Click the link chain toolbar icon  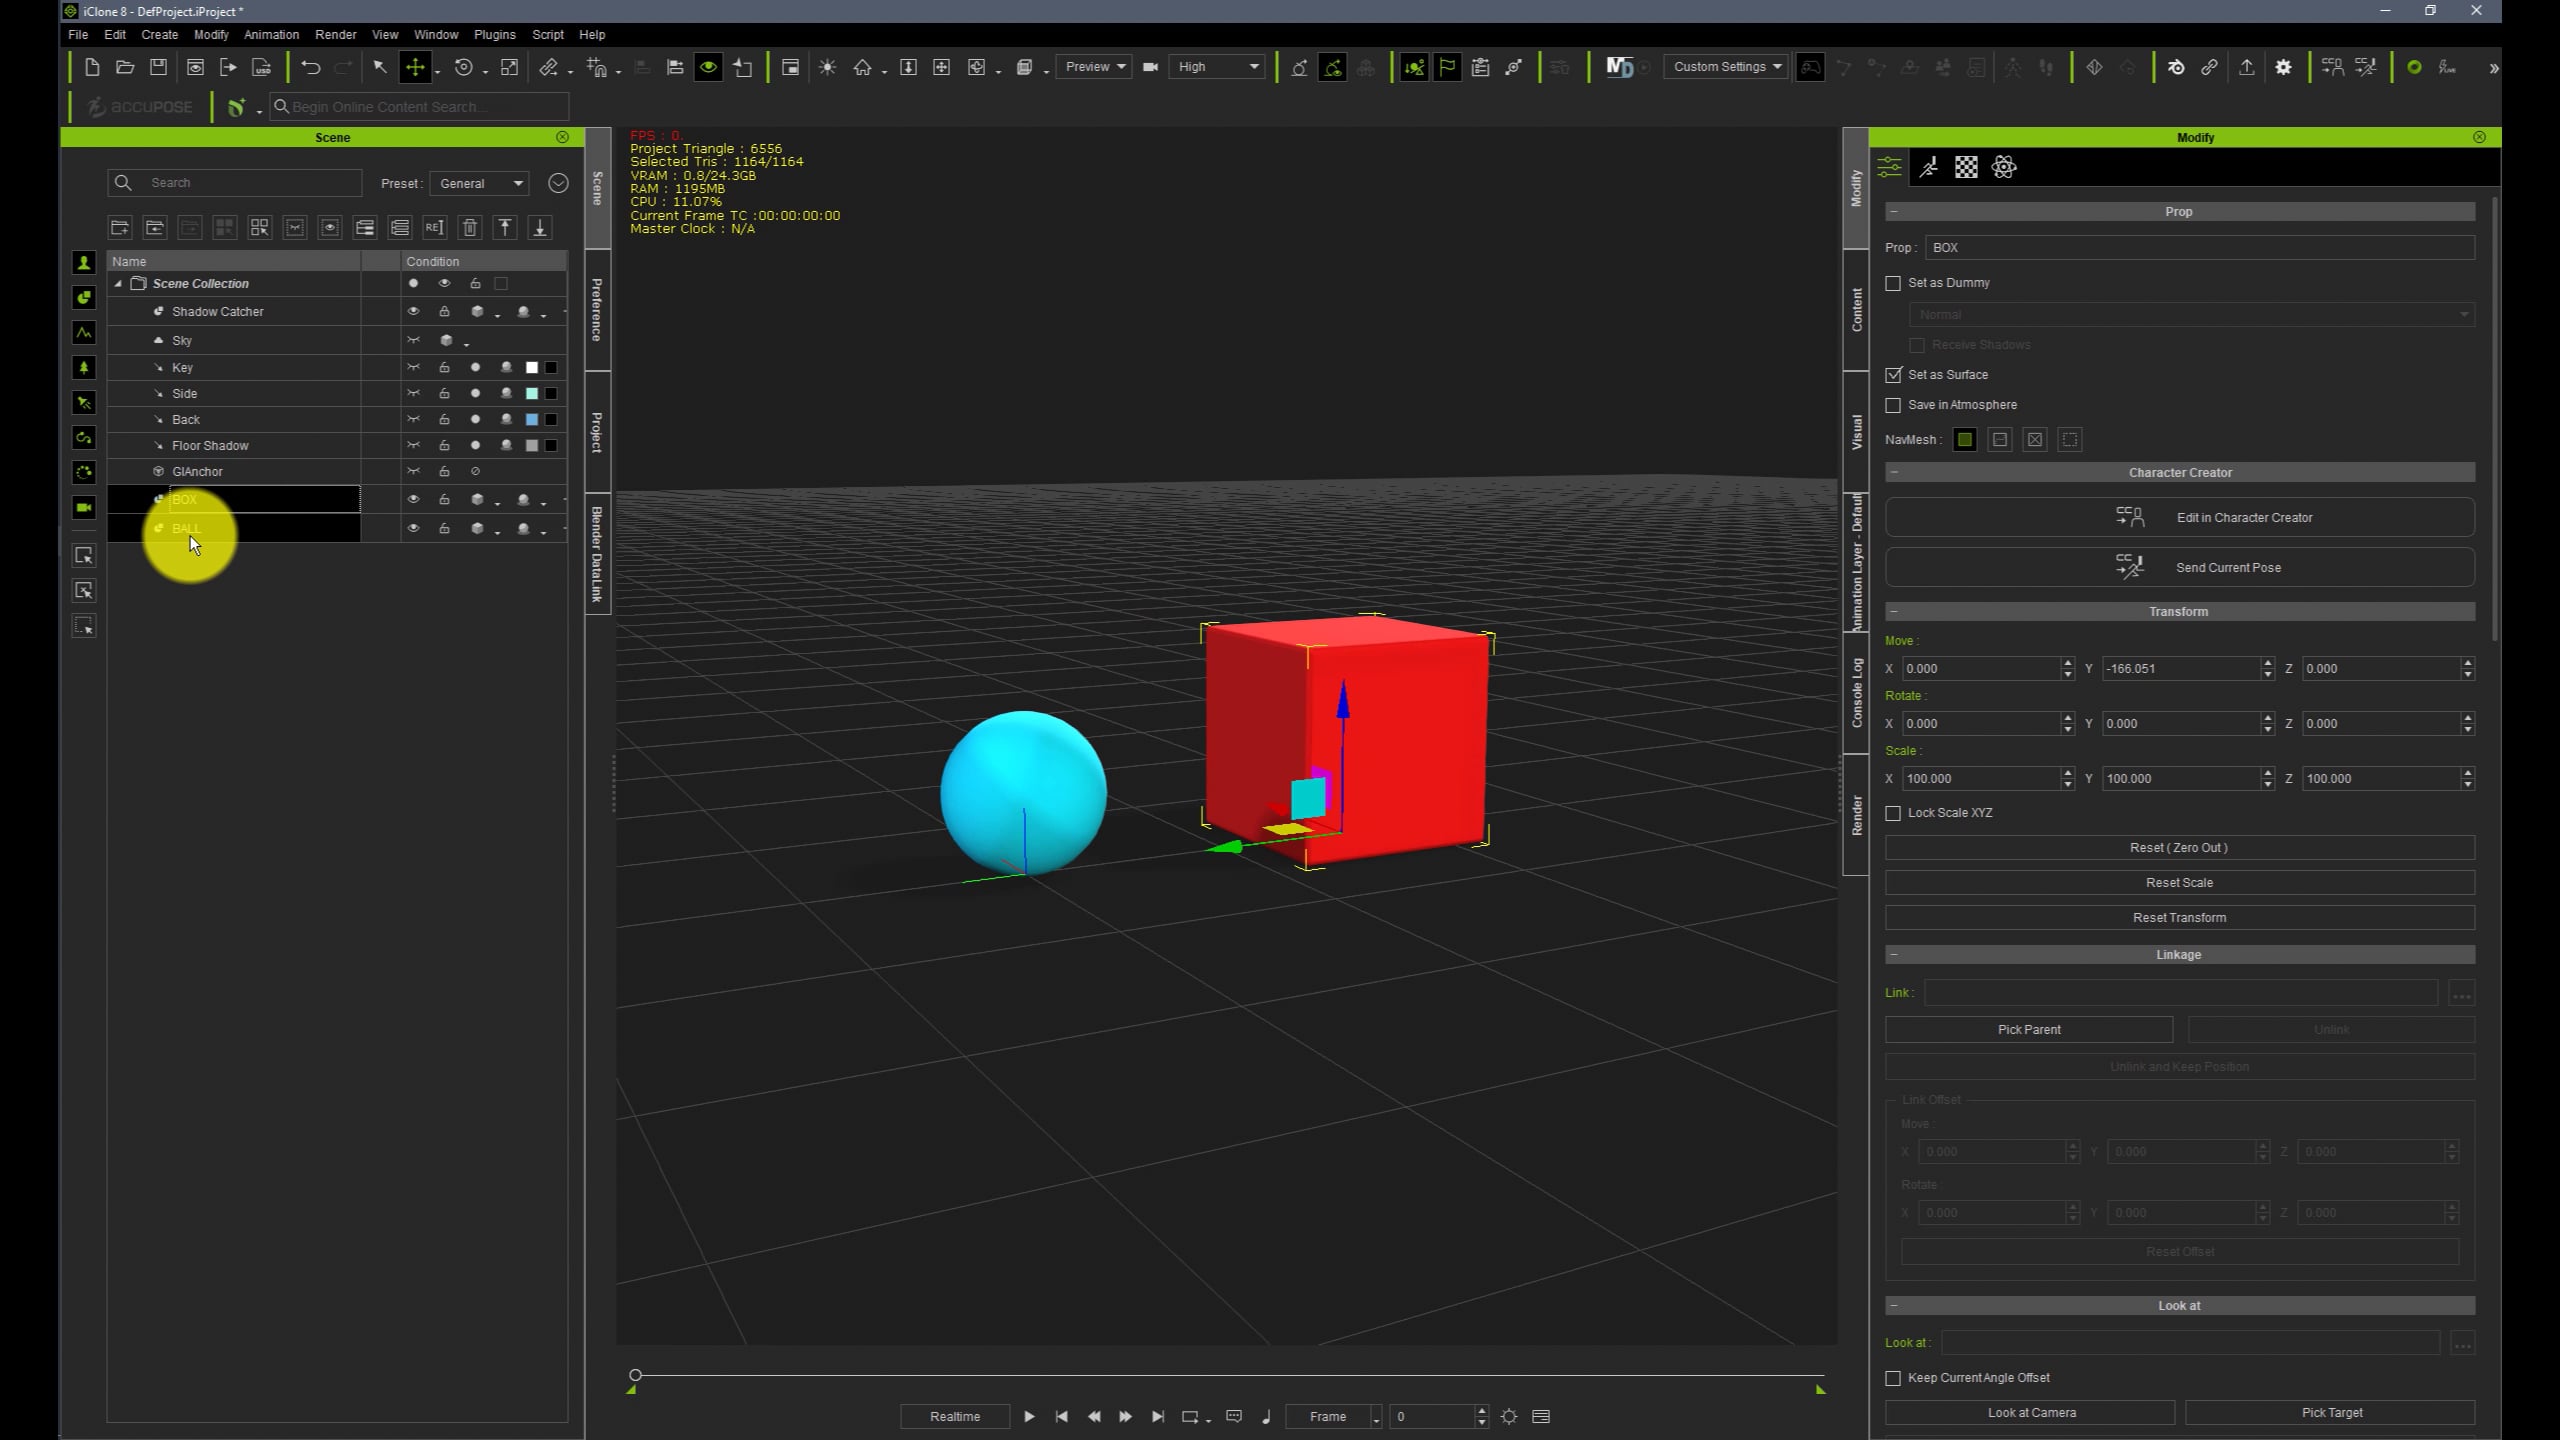pos(2210,67)
